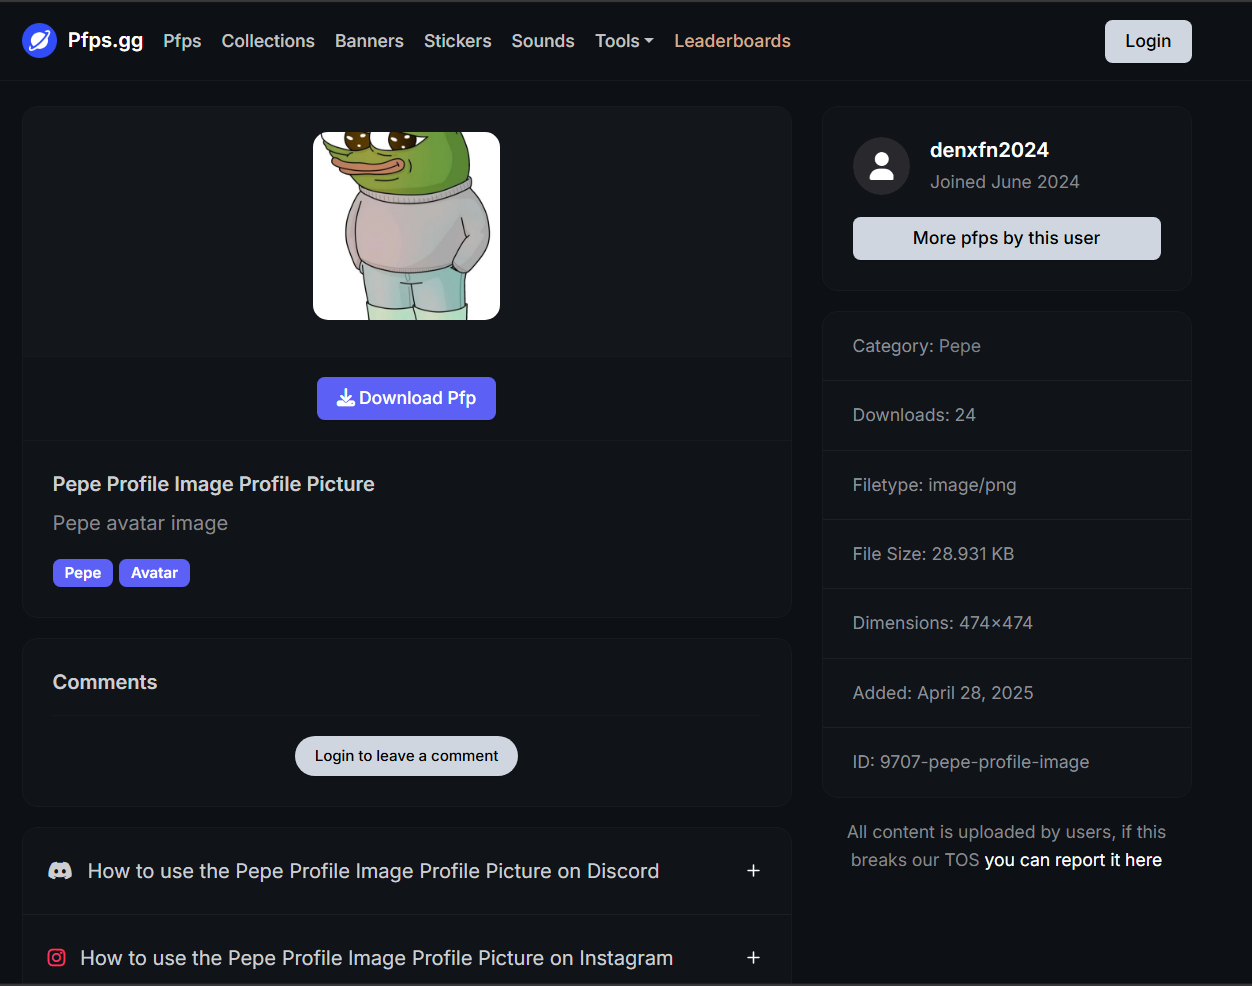The width and height of the screenshot is (1252, 986).
Task: Open the Banners section
Action: tap(369, 41)
